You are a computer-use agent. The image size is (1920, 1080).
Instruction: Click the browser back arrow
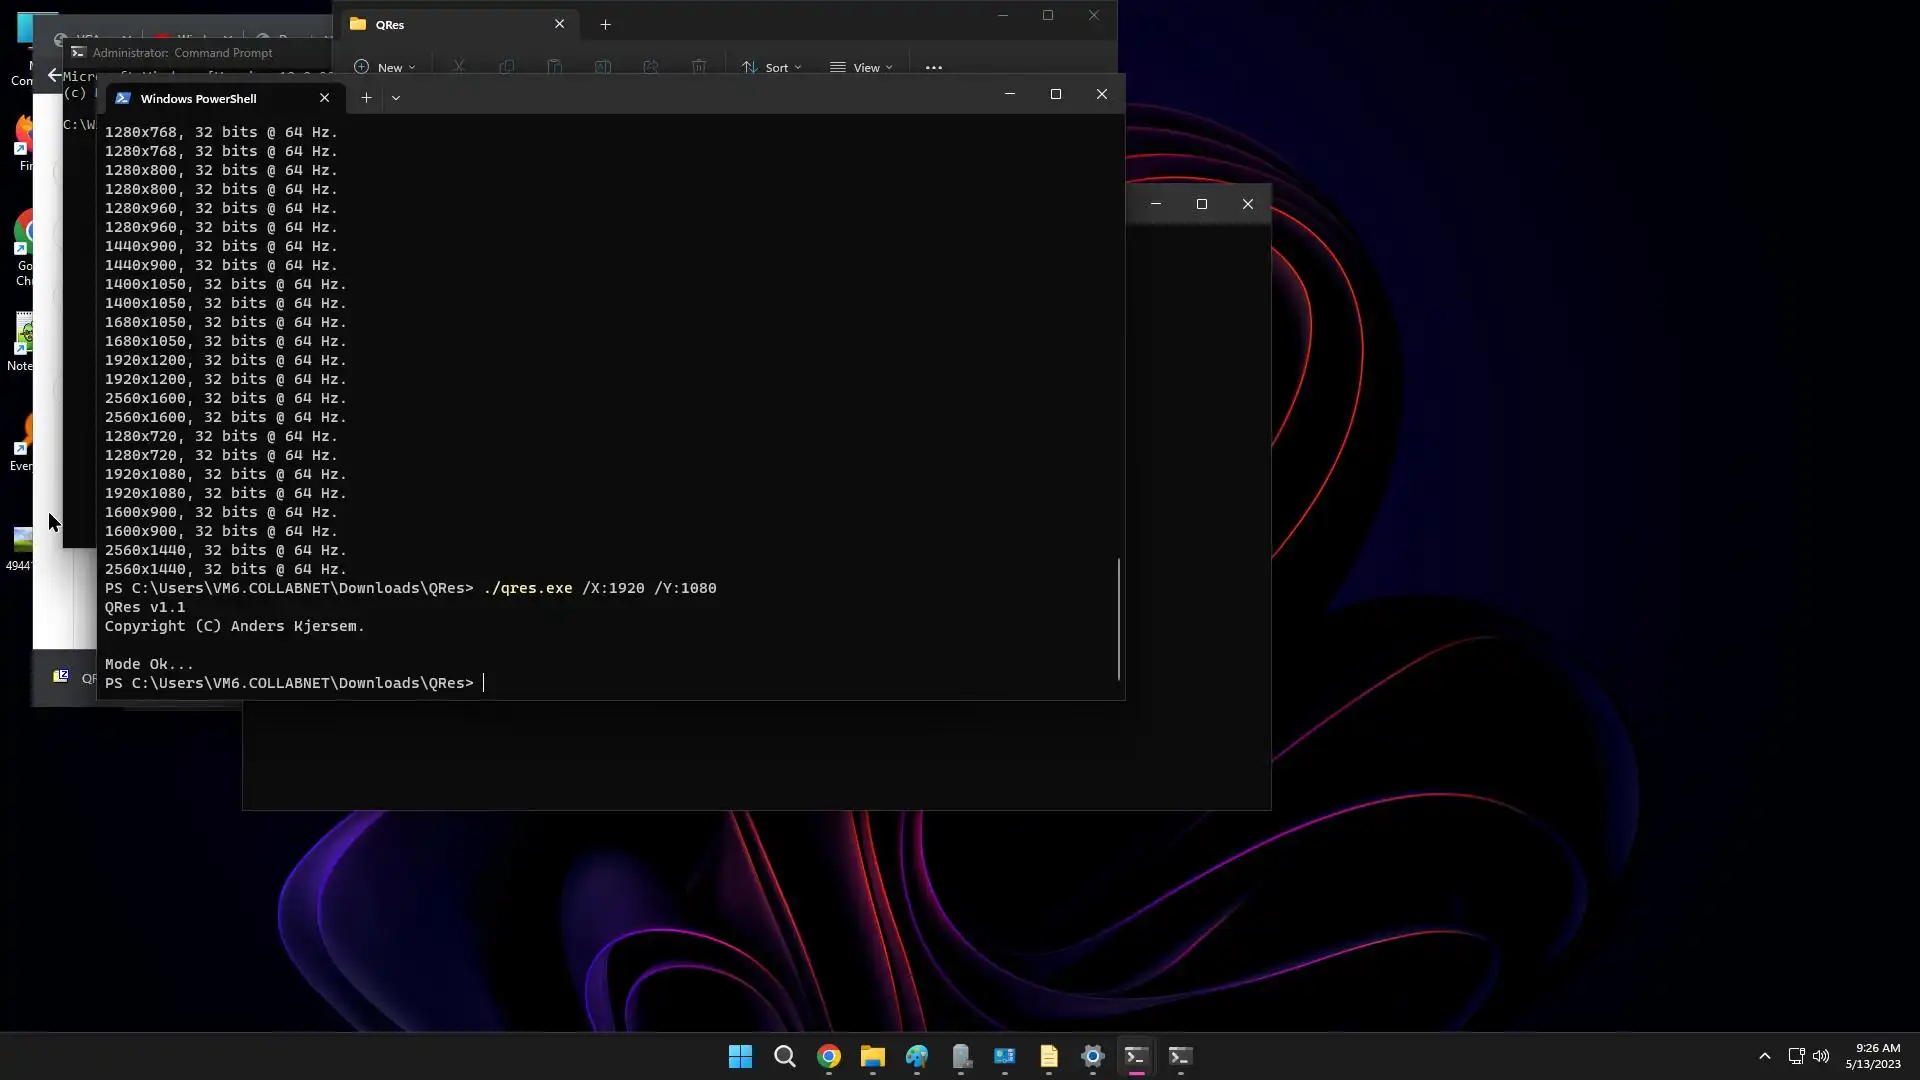pos(53,75)
